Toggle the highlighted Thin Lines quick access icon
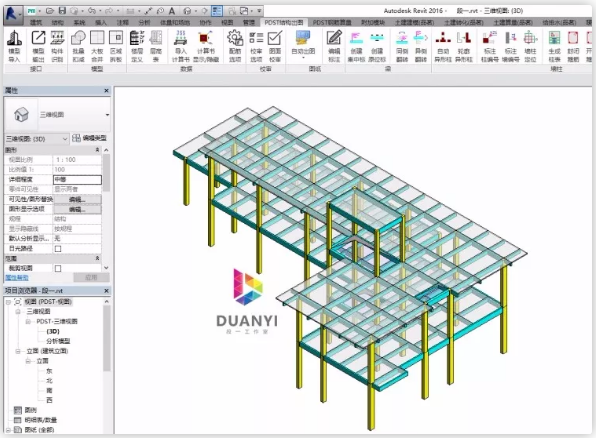 [x=217, y=11]
